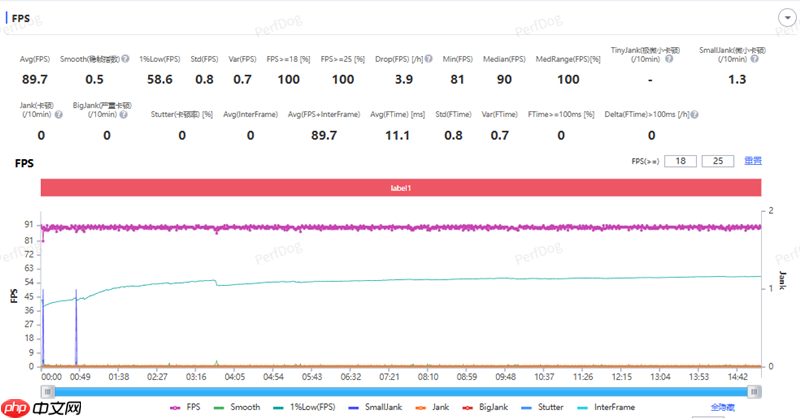Click help icon next to Jank (/10min)

60,114
